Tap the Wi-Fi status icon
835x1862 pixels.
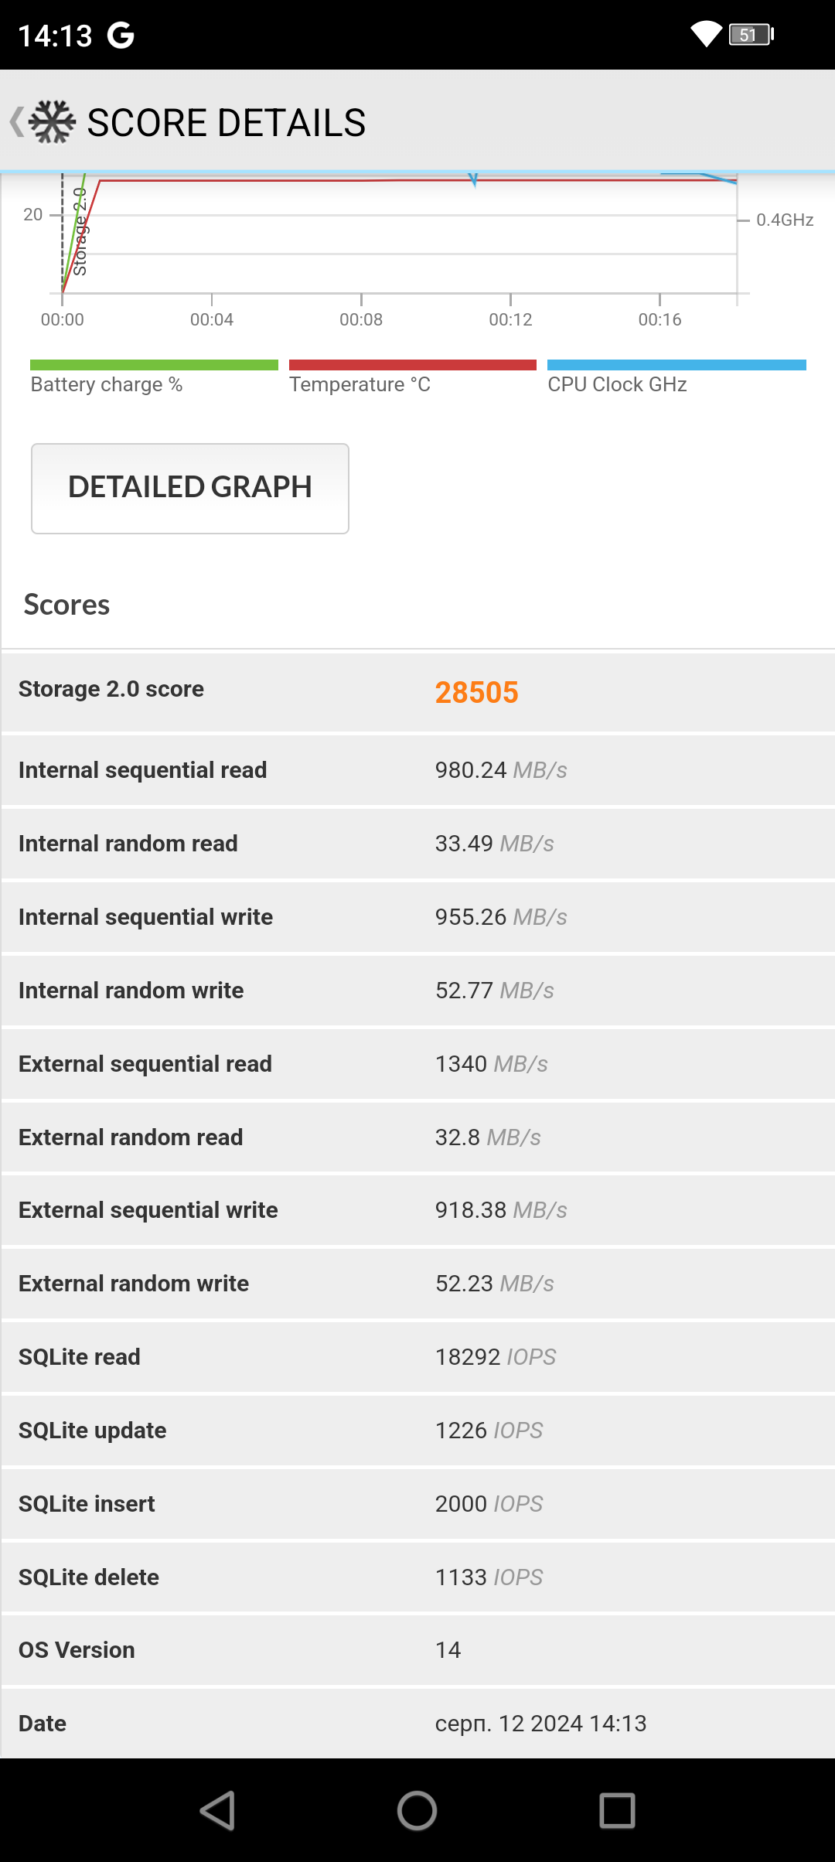point(706,35)
